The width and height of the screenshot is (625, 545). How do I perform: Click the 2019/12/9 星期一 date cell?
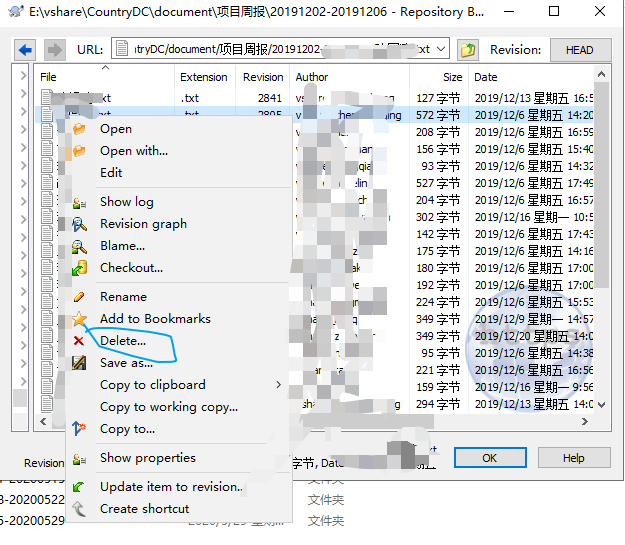(534, 319)
